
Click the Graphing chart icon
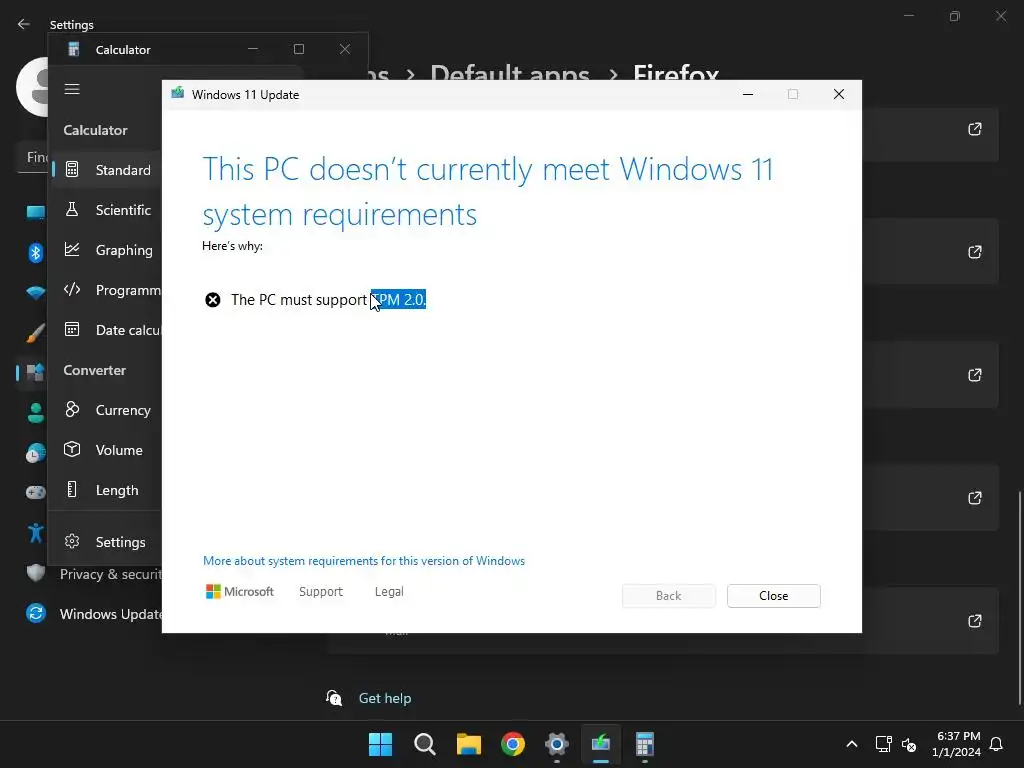pos(72,249)
